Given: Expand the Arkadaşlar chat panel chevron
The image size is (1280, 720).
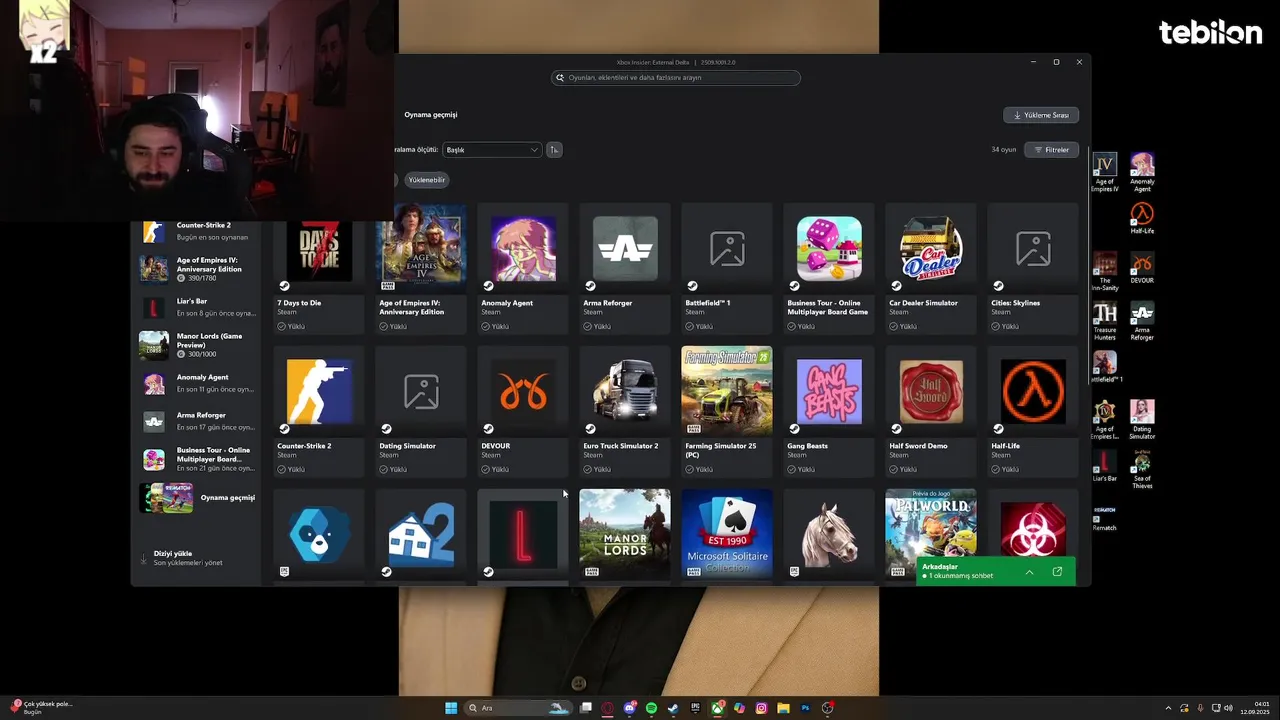Looking at the screenshot, I should (1029, 572).
